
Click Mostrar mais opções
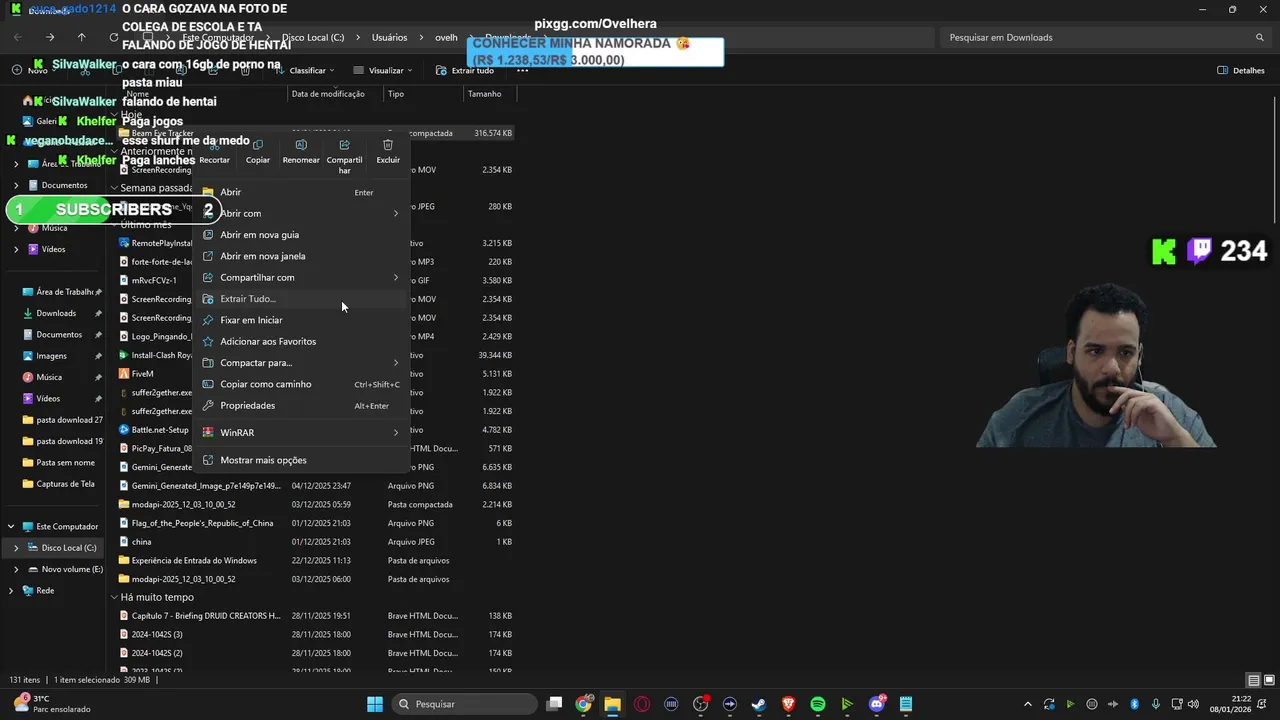[x=301, y=460]
